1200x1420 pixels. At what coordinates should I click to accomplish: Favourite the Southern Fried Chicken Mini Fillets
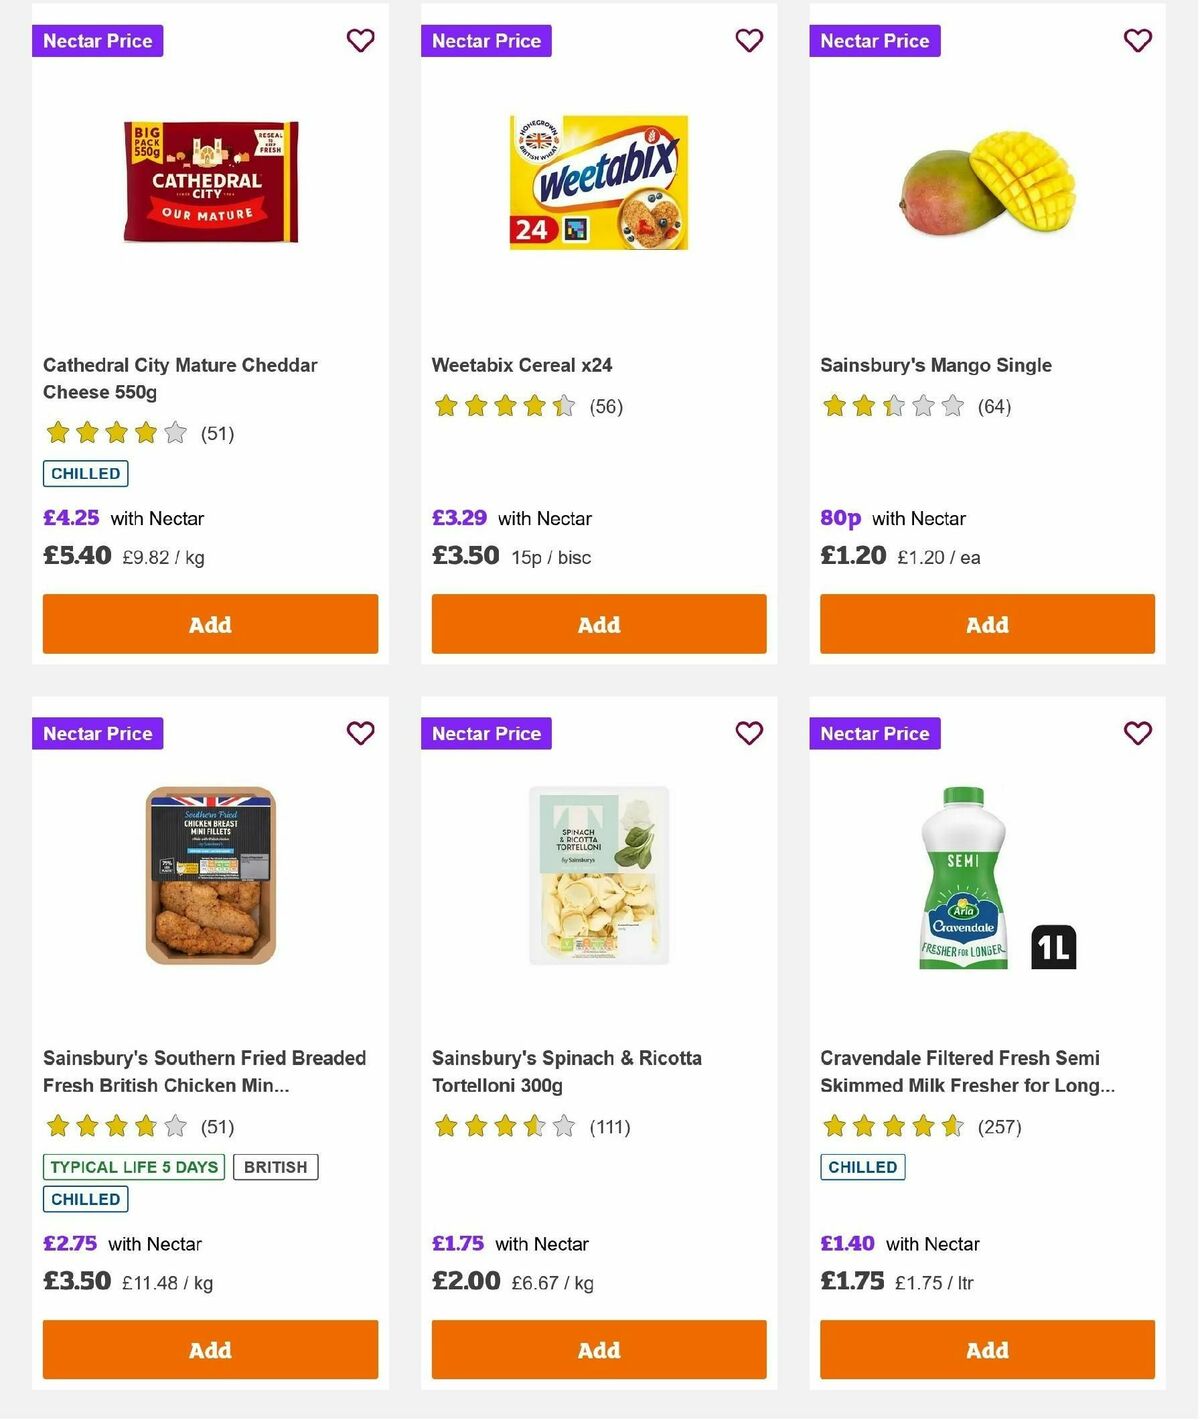pos(360,733)
